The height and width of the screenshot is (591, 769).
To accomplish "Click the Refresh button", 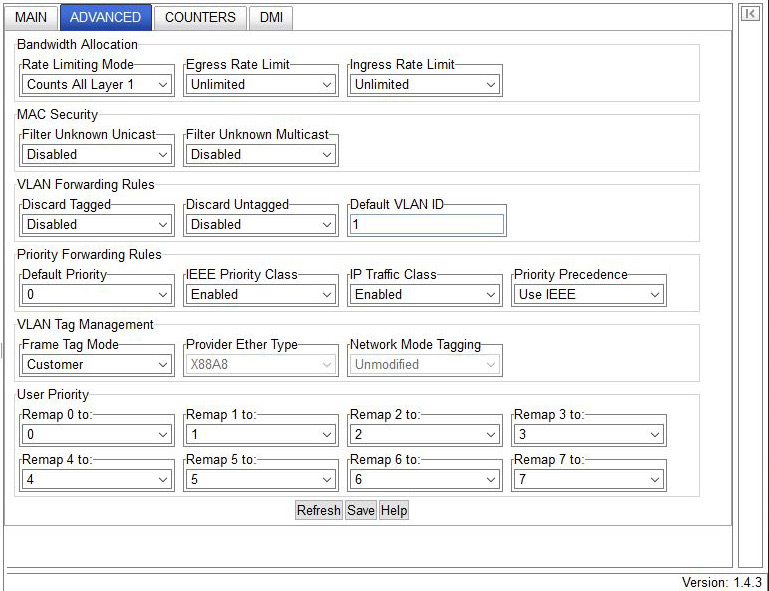I will pyautogui.click(x=319, y=510).
